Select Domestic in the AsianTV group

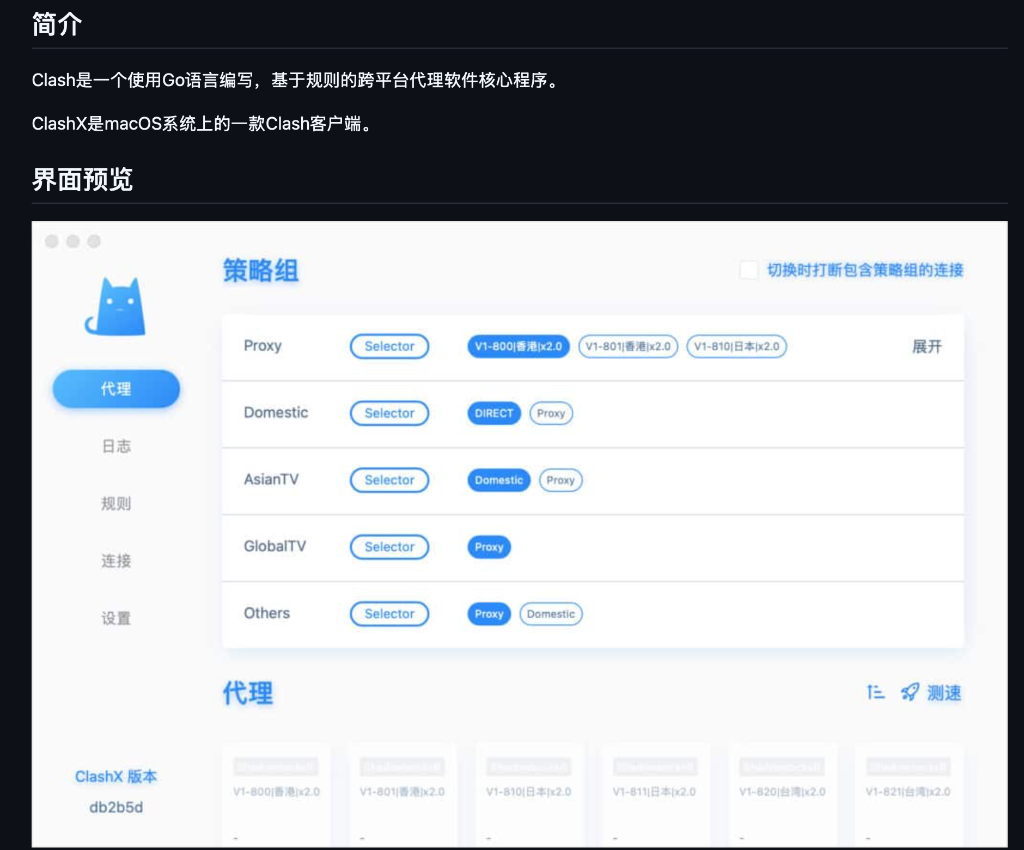(x=499, y=480)
